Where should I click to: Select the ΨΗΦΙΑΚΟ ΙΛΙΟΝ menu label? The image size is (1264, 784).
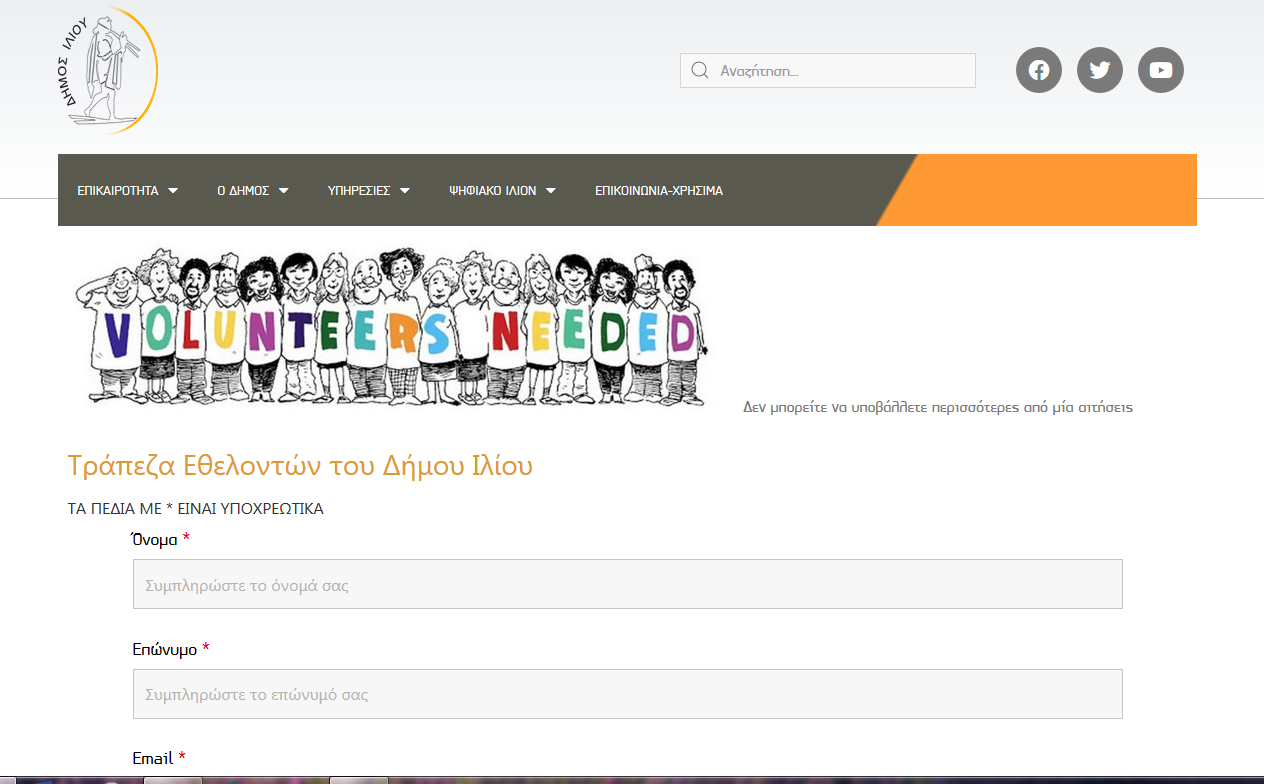[493, 191]
